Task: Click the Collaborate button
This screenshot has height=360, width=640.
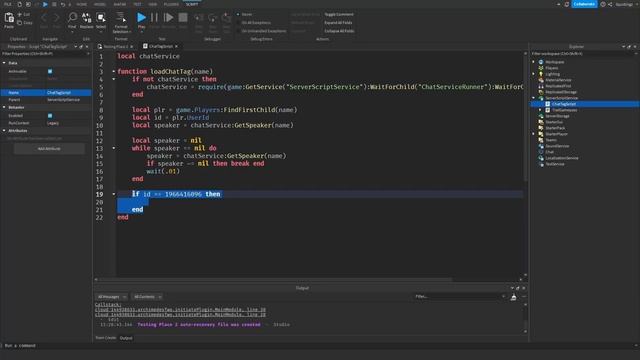Action: point(584,4)
